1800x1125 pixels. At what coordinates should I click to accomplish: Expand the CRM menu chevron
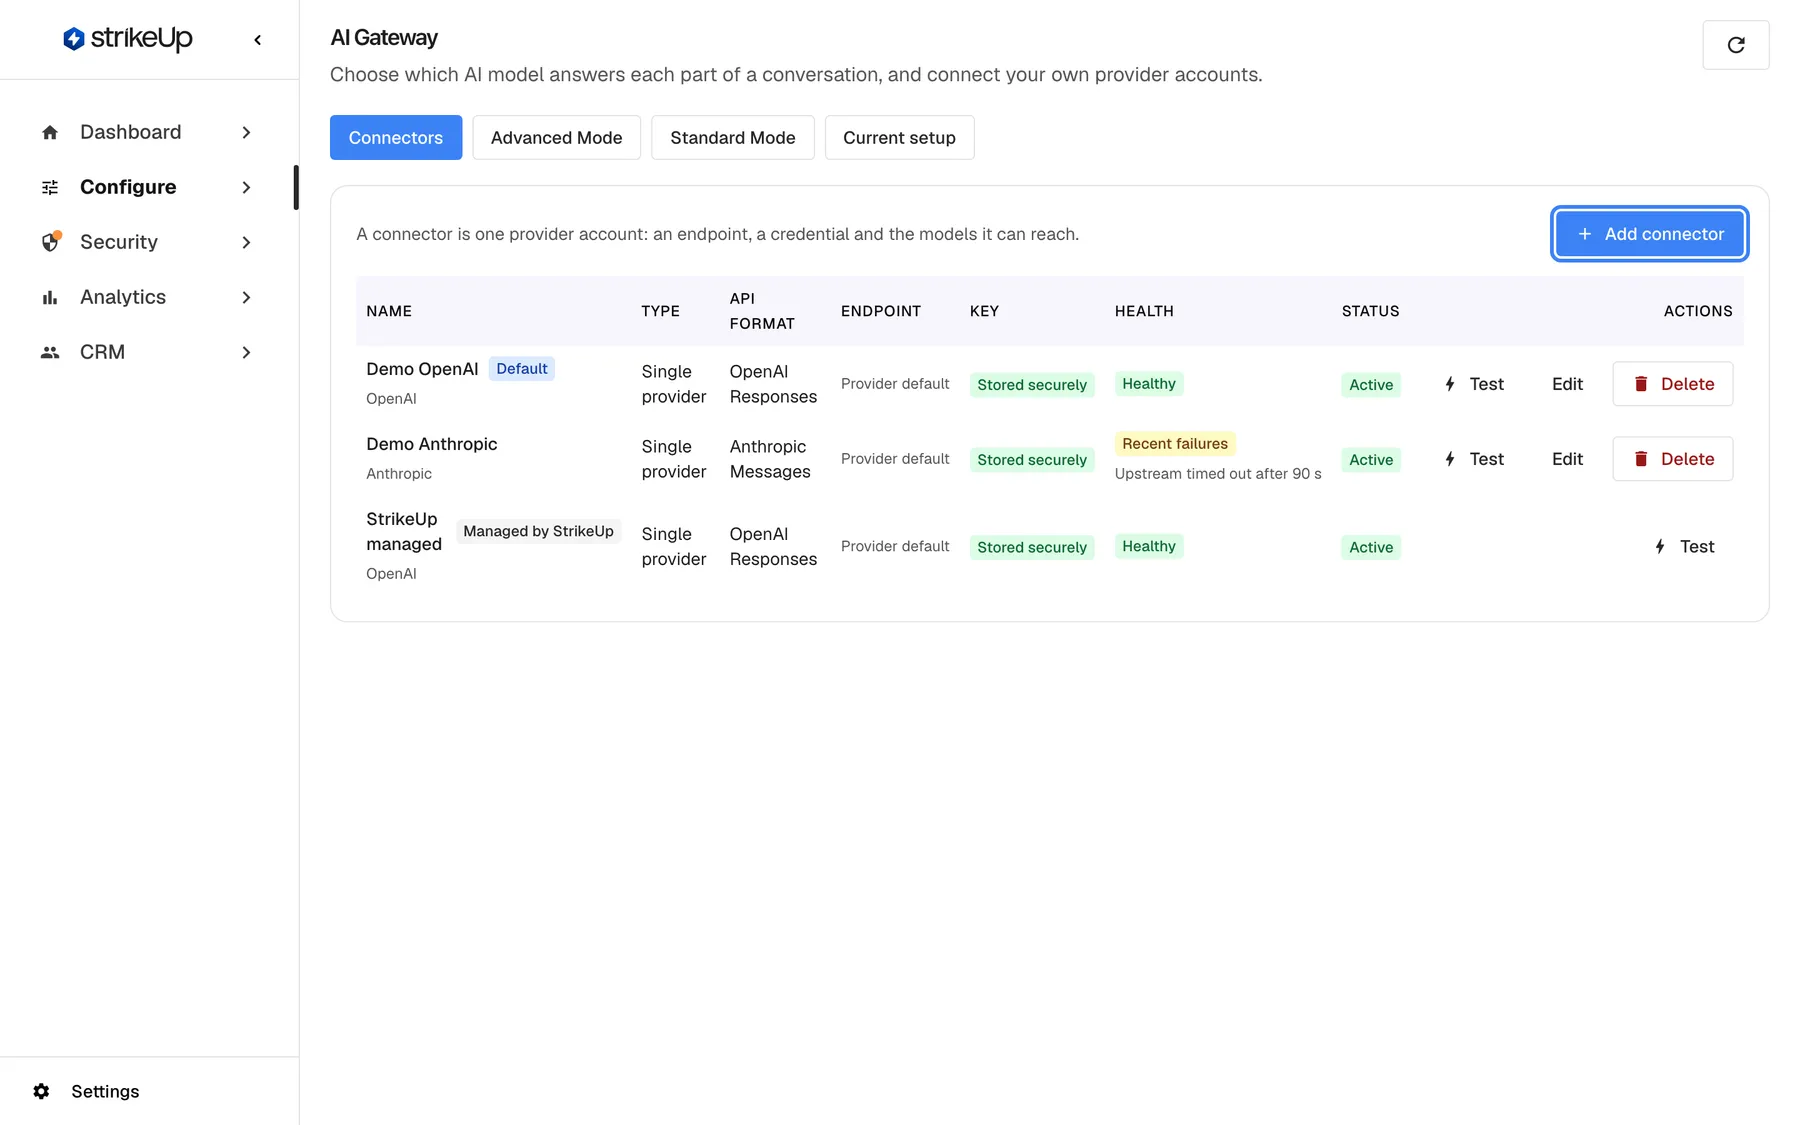coord(246,352)
